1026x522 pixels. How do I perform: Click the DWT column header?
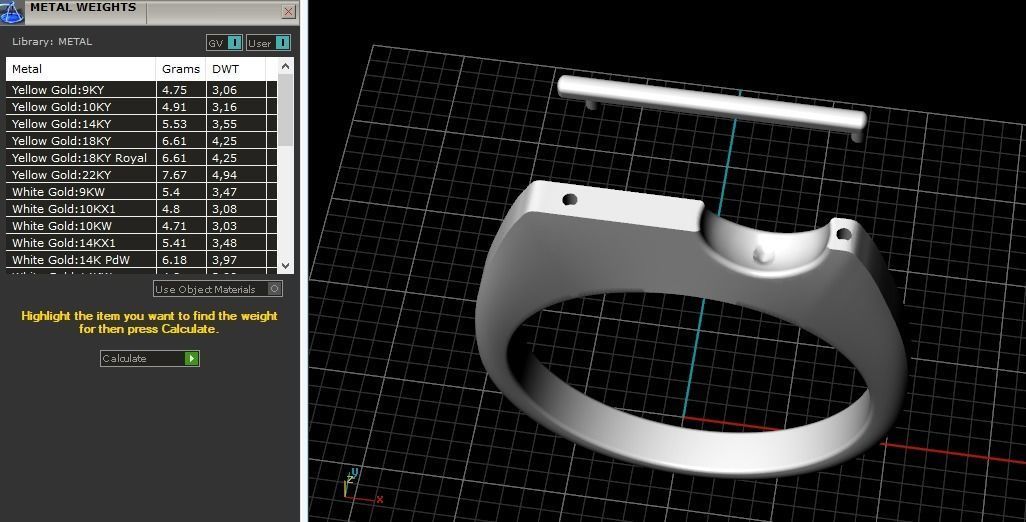tap(236, 69)
